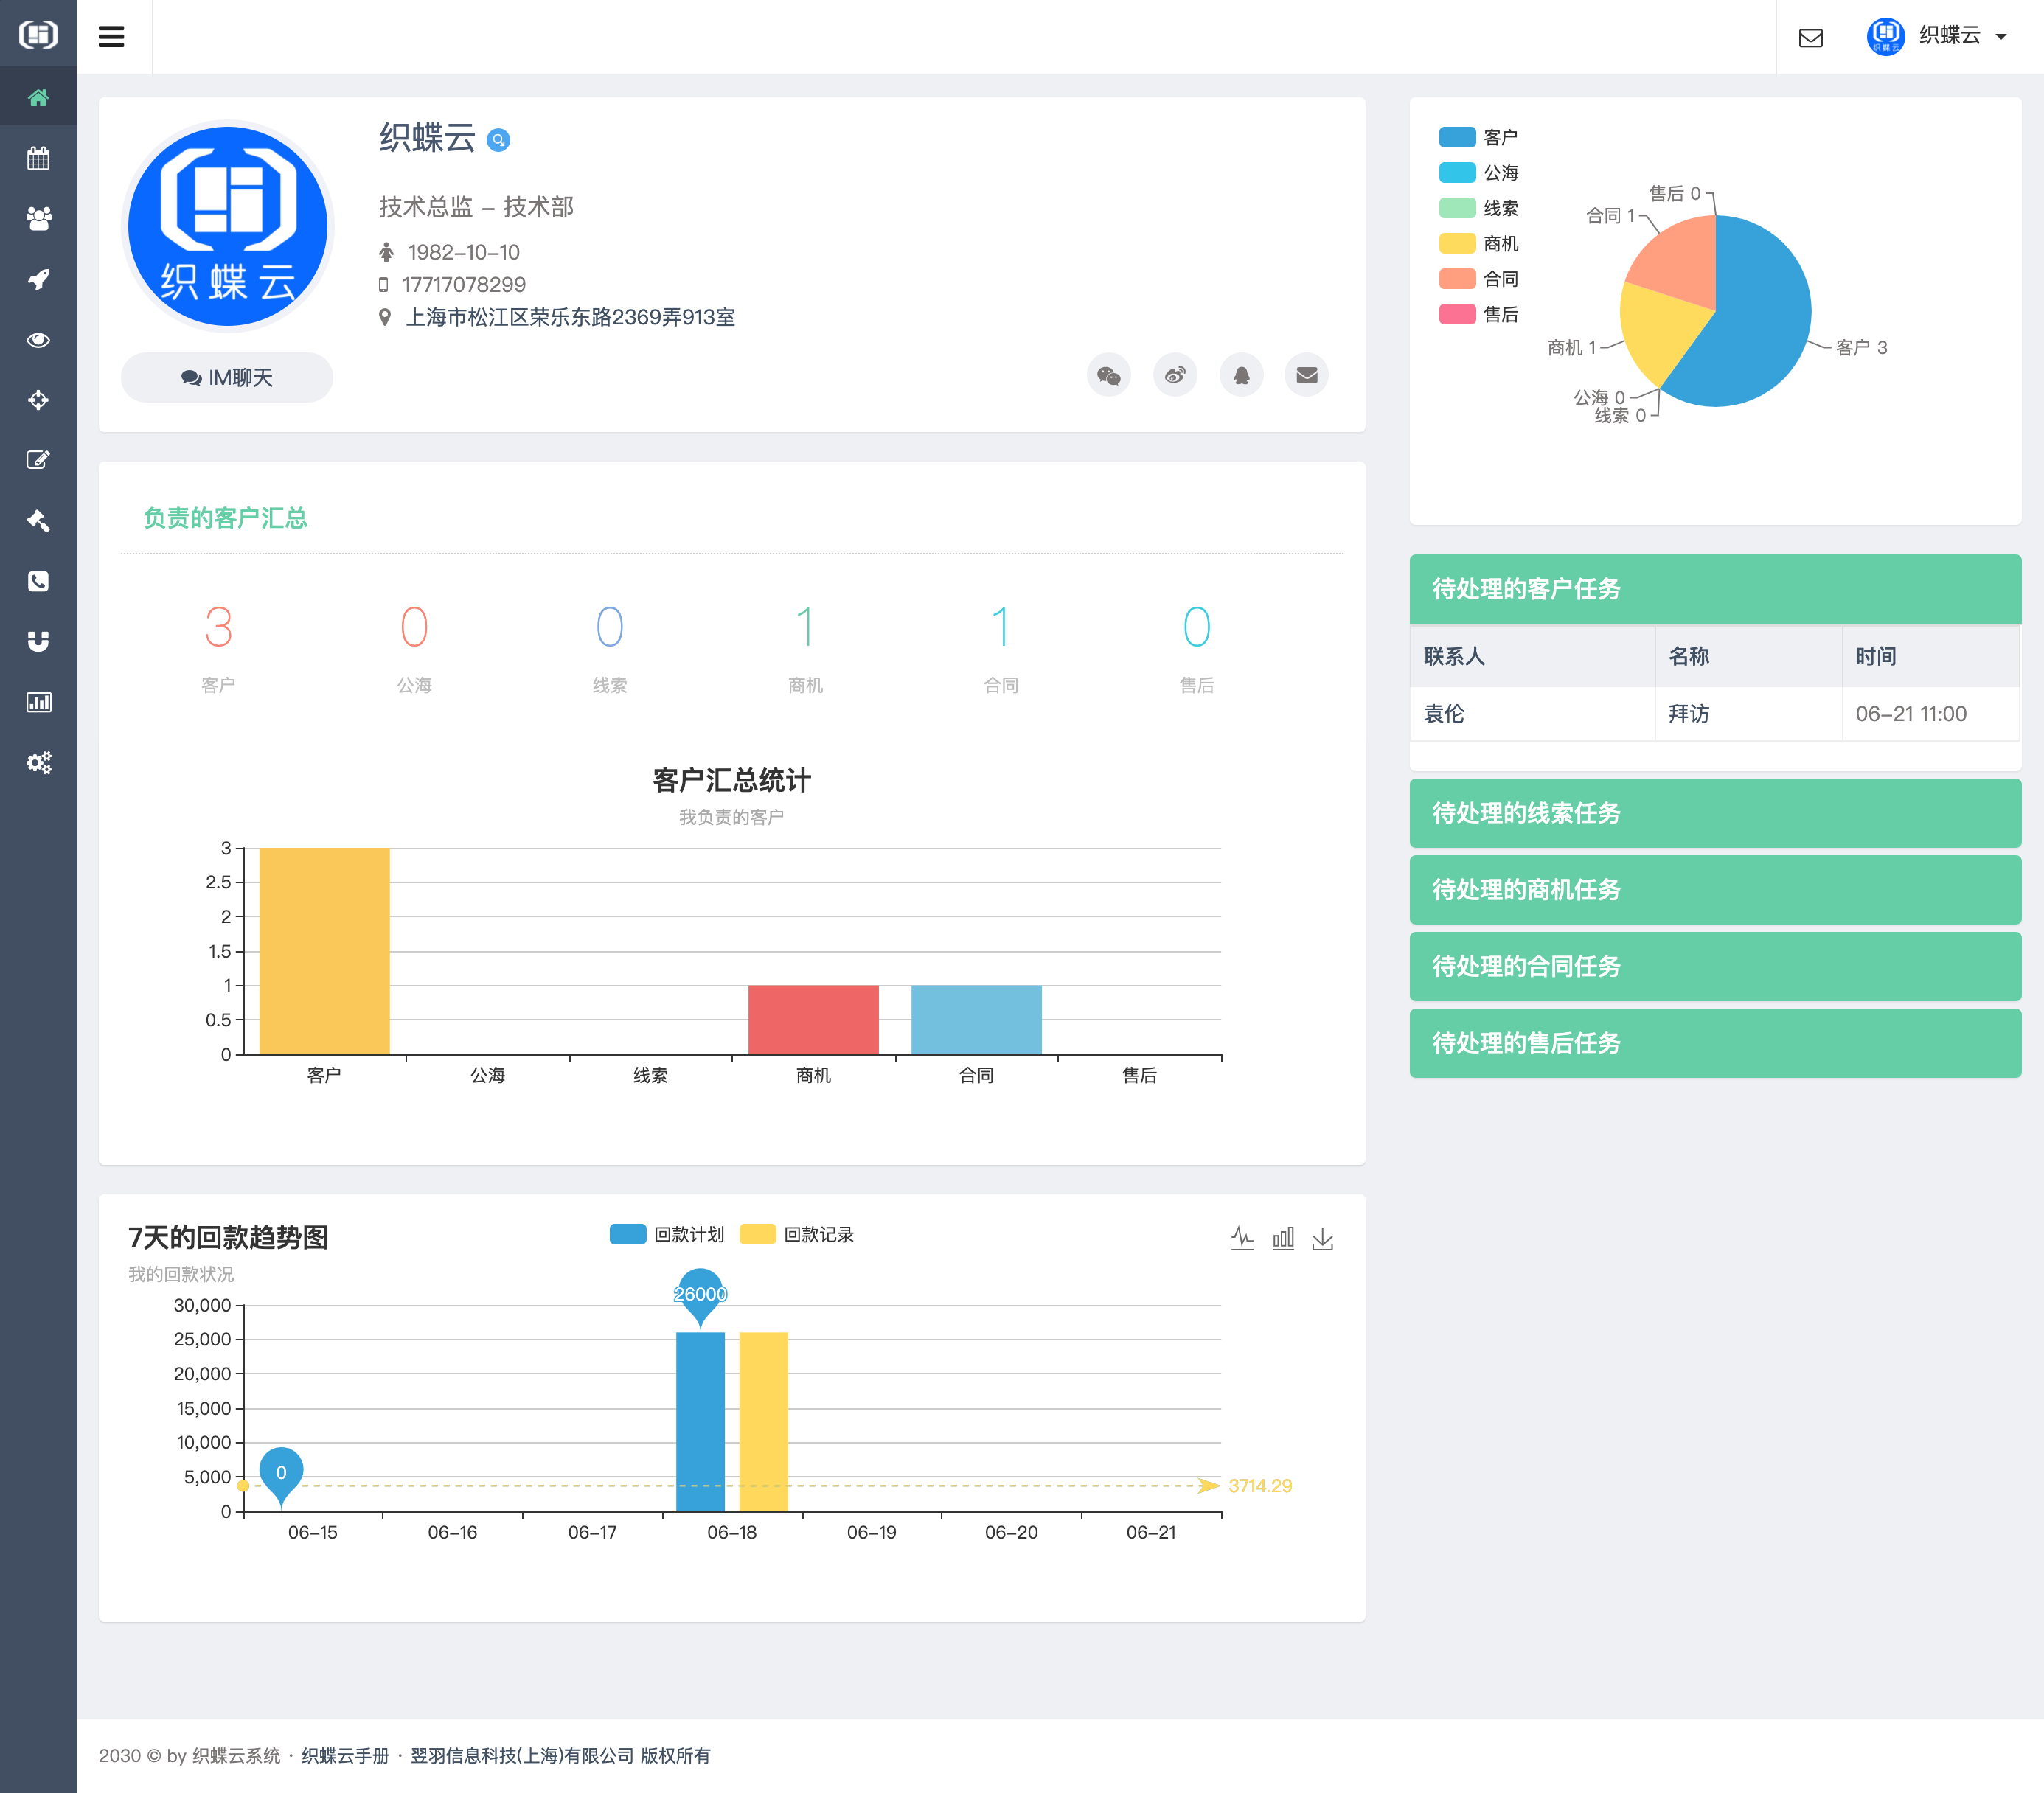Open the 织蝶云手册 footer link

pos(345,1755)
